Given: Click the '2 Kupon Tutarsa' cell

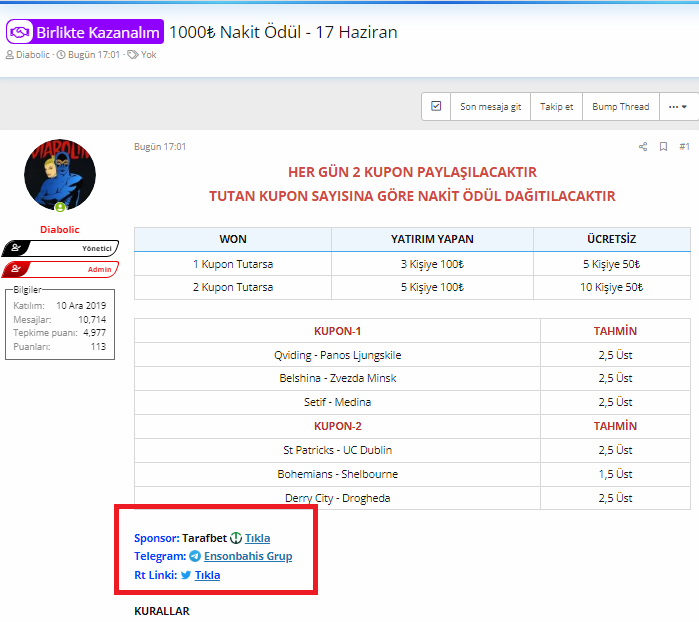Looking at the screenshot, I should [233, 287].
